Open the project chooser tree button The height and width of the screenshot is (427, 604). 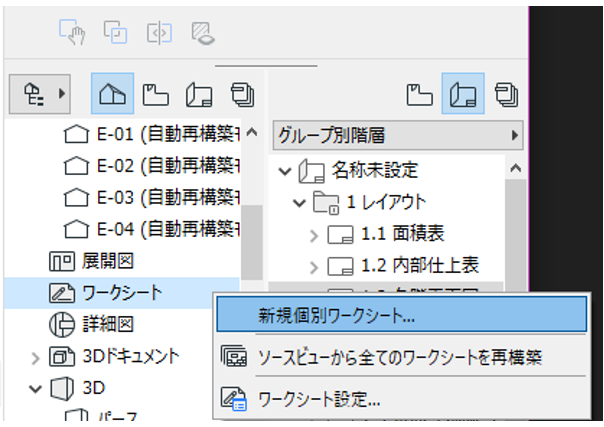[x=40, y=94]
